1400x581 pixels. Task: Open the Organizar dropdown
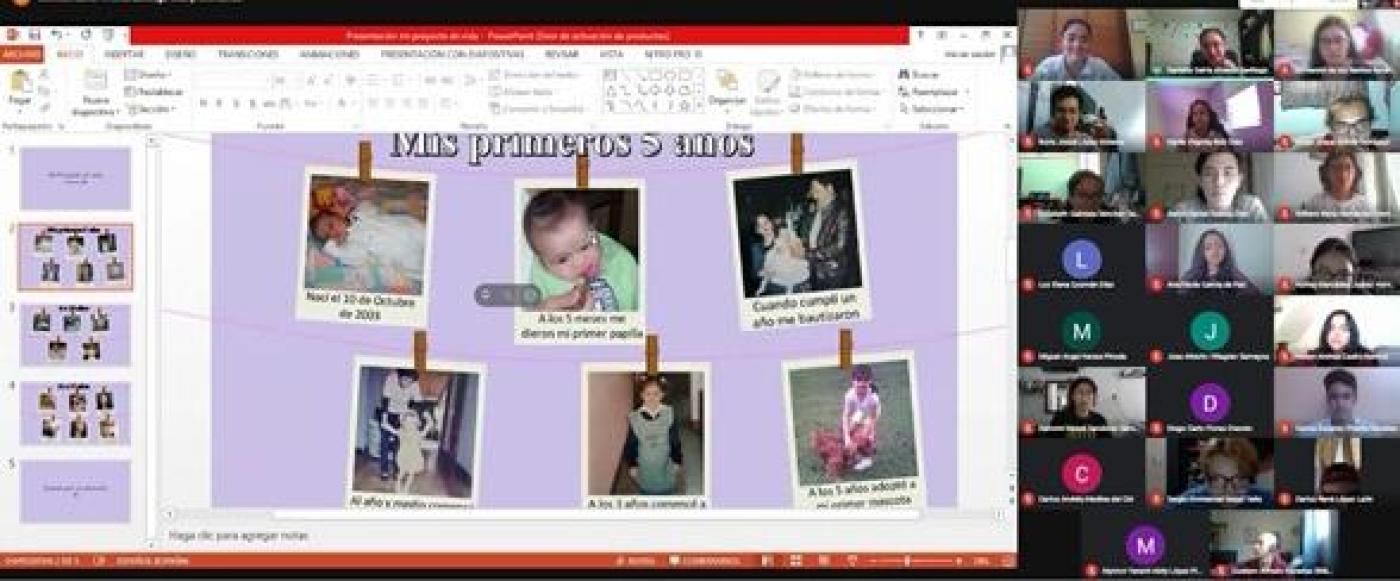[727, 88]
